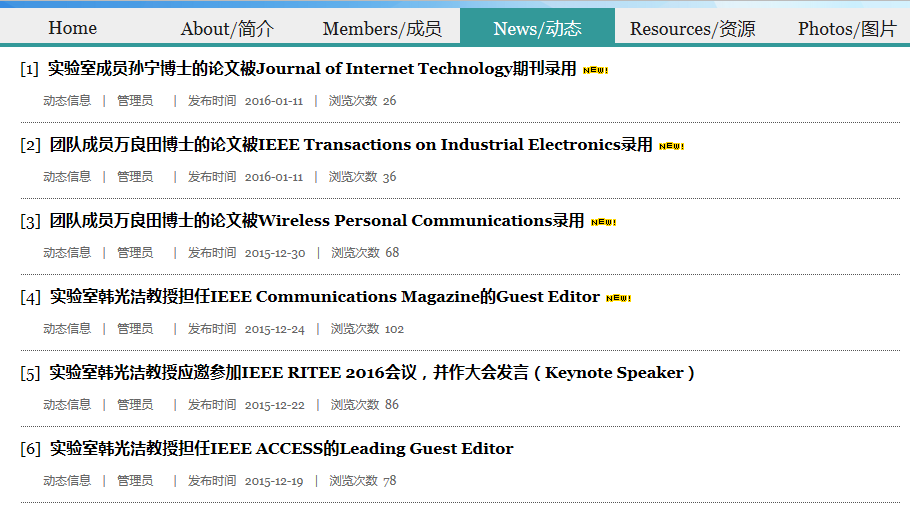The image size is (910, 514).
Task: View the IEEE RITEE 2016 Keynote Speaker news
Action: coord(371,373)
